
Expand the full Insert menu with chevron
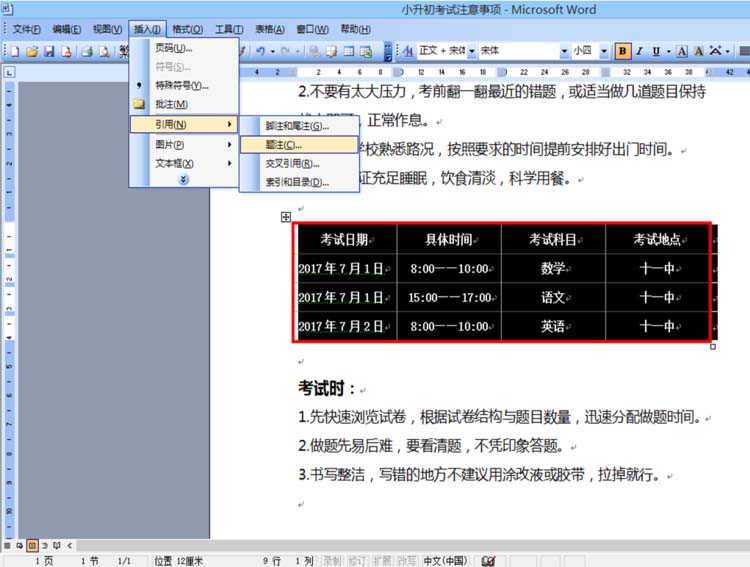click(x=183, y=179)
